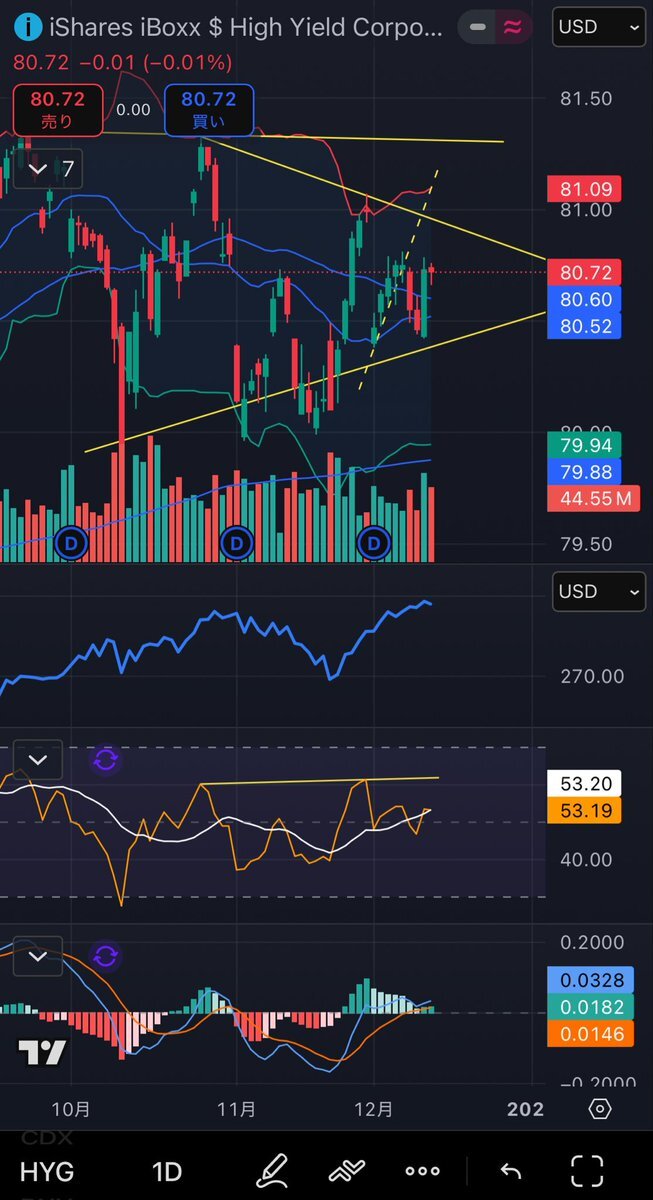The image size is (653, 1200).
Task: Tap the dividend marker near 11月
Action: tap(236, 543)
